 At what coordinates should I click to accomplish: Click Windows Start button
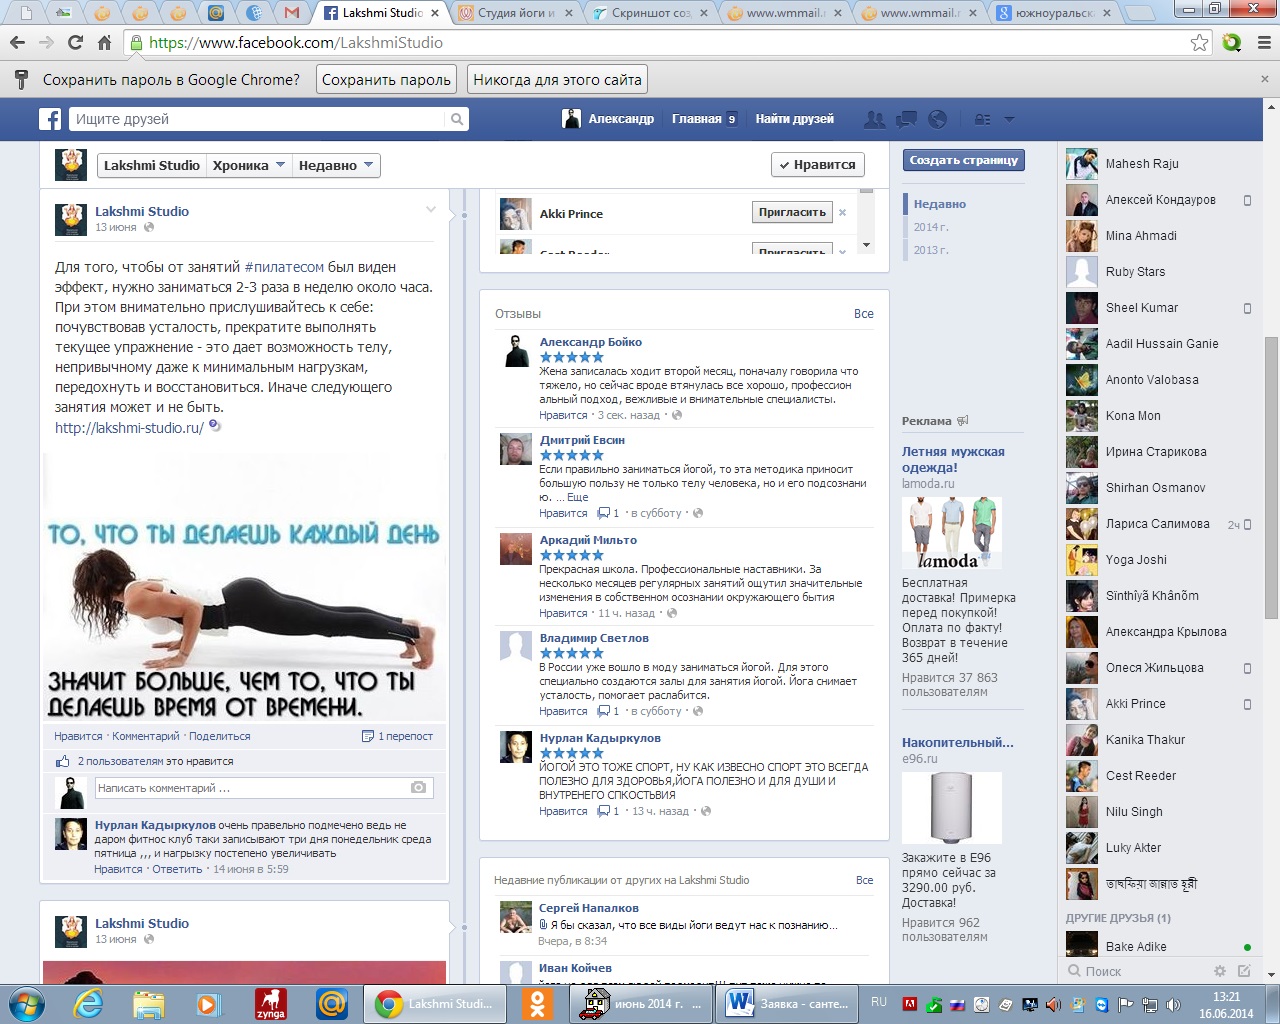point(26,1003)
